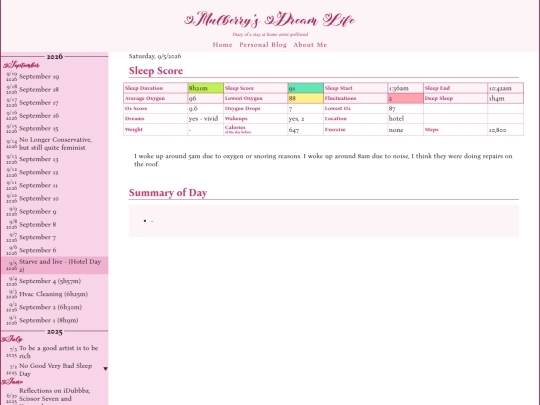The image size is (540, 405).
Task: Click the Exercise 'none' cell
Action: [x=405, y=130]
